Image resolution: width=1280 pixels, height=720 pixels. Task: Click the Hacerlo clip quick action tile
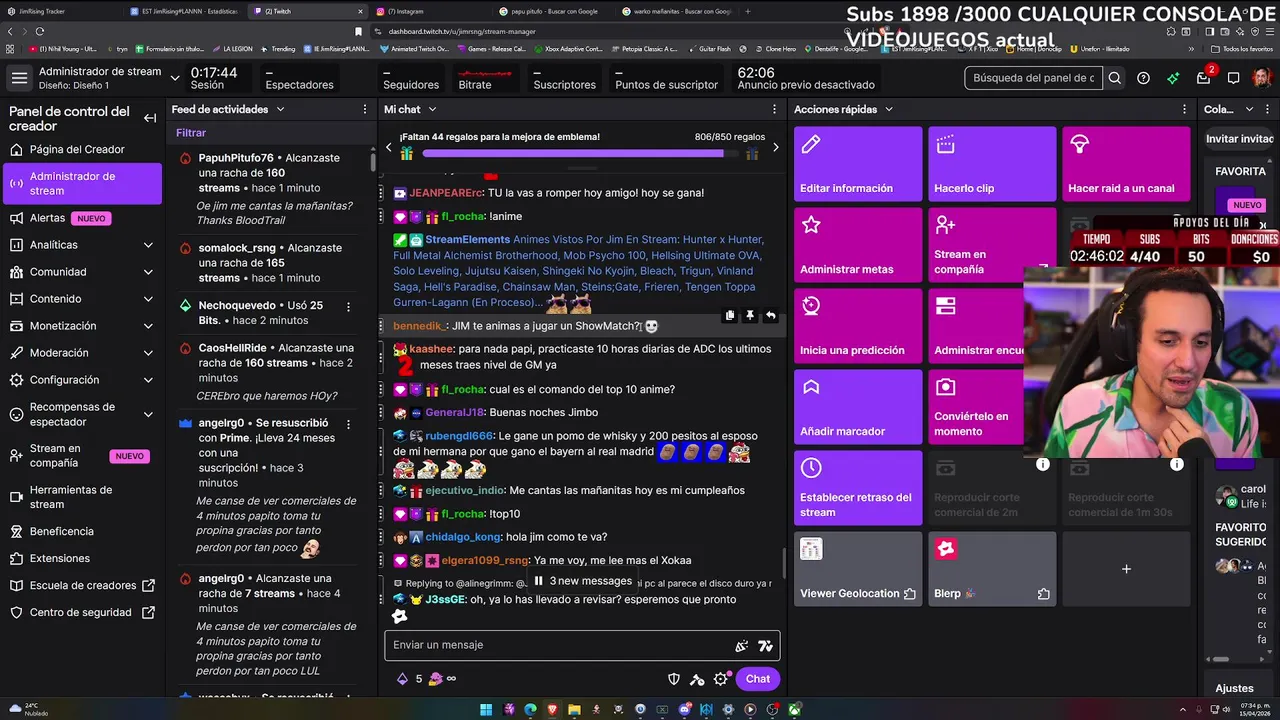point(992,164)
